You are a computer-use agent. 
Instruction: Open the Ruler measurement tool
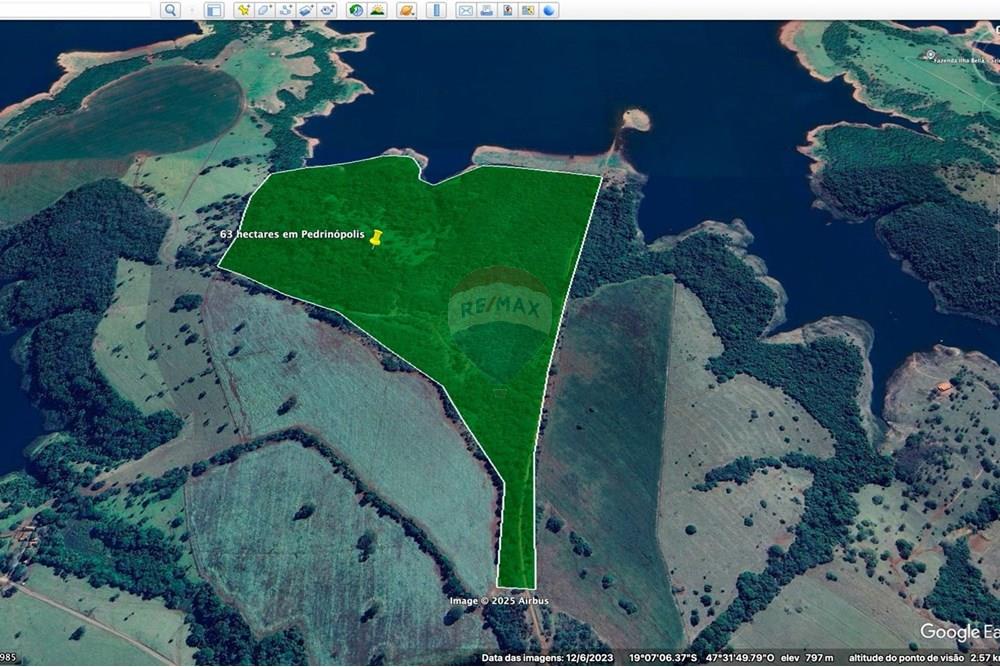(x=435, y=10)
